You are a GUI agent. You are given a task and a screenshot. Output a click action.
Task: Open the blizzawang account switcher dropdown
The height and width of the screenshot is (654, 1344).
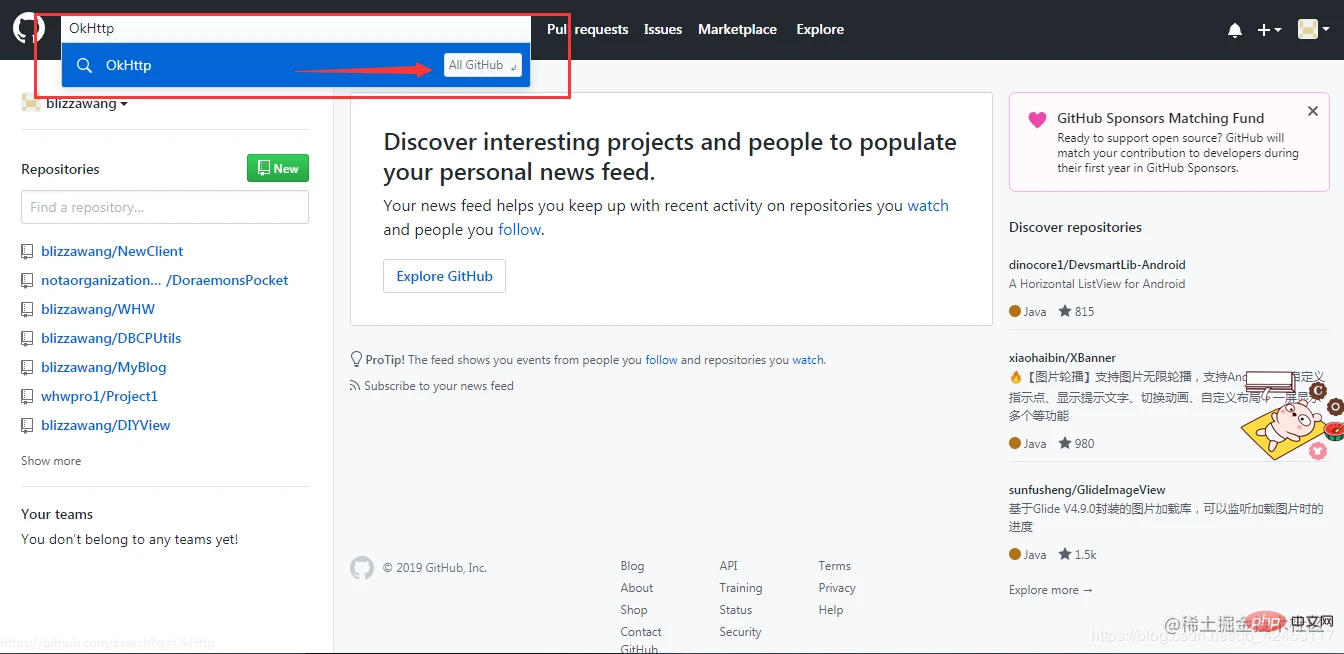(86, 104)
